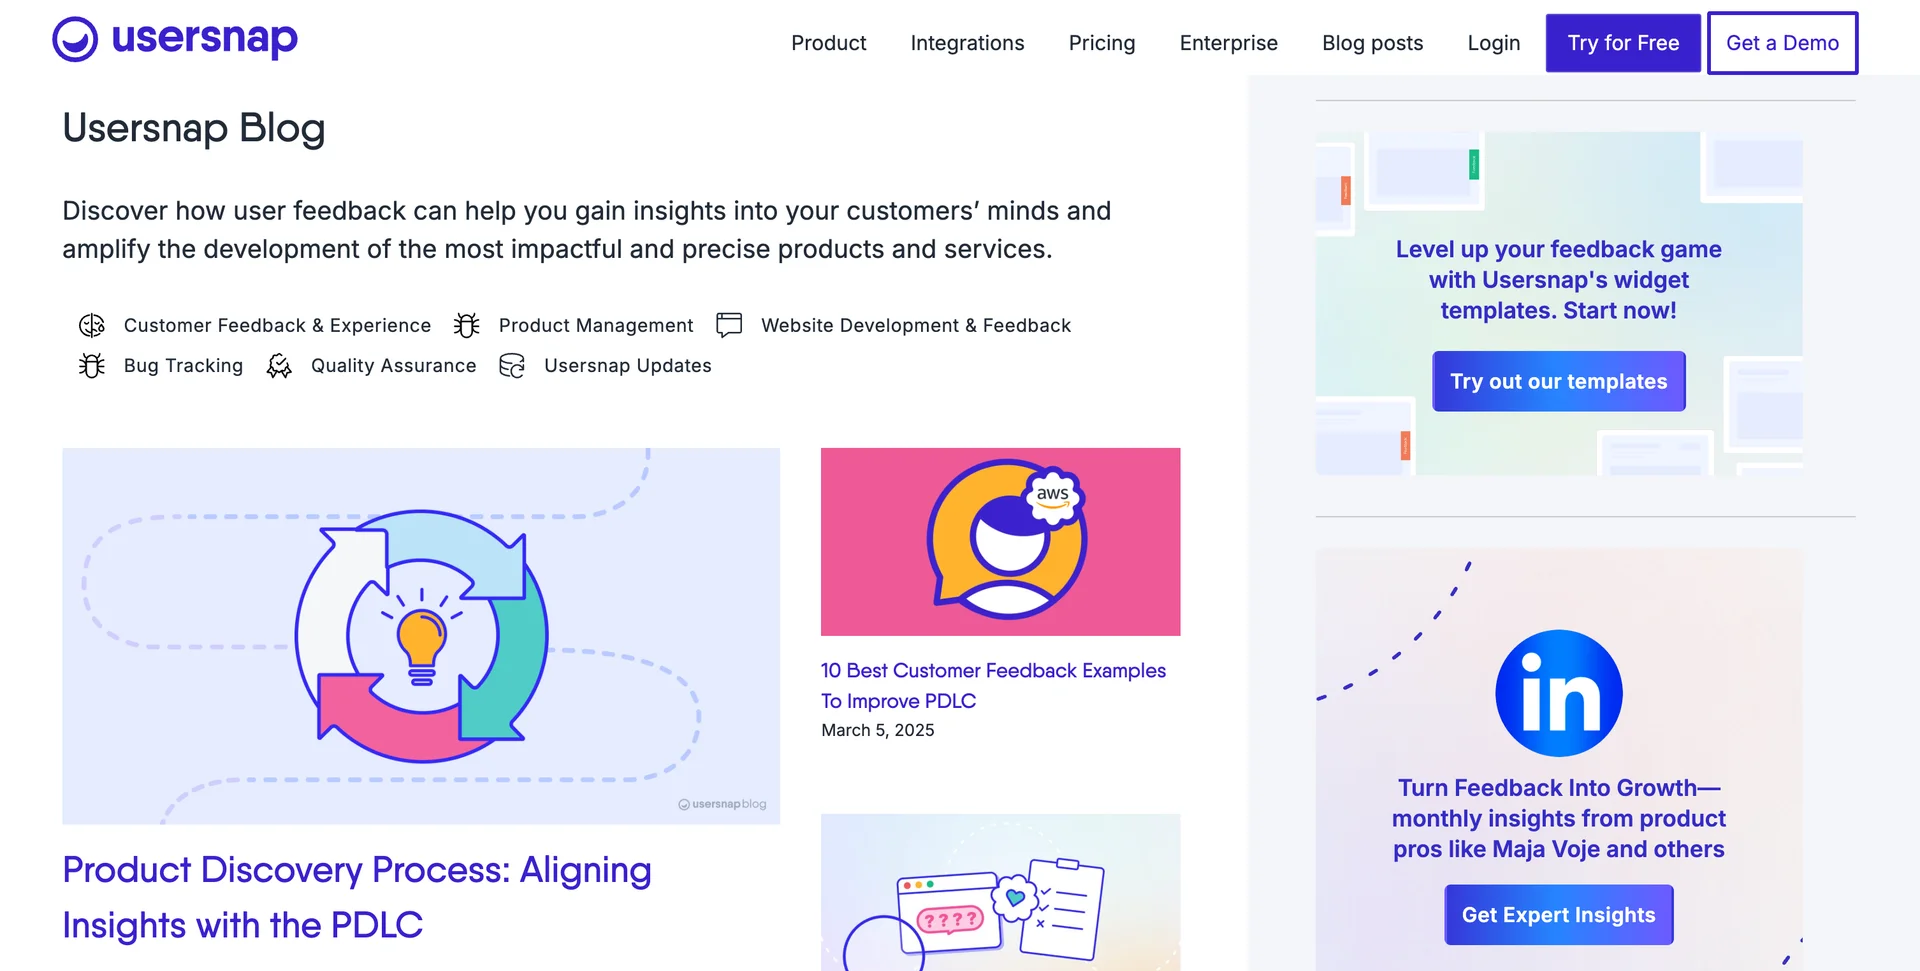The image size is (1920, 971).
Task: Click the Product Management bug icon
Action: tap(467, 326)
